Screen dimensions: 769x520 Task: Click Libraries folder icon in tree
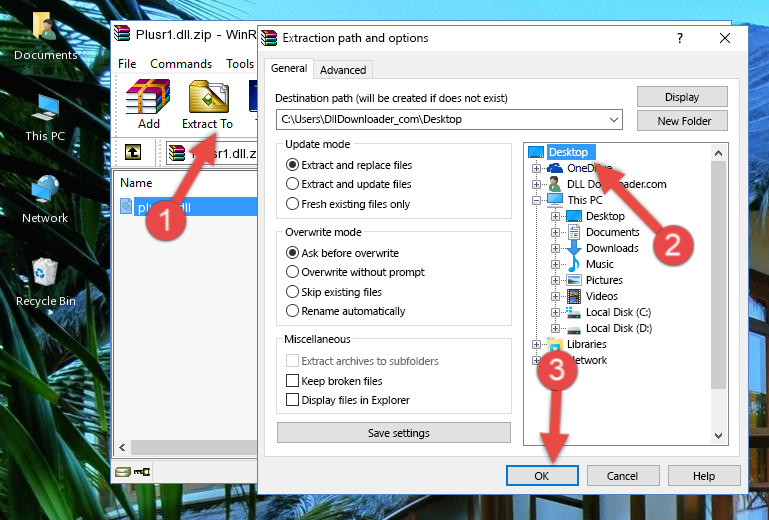pos(555,344)
